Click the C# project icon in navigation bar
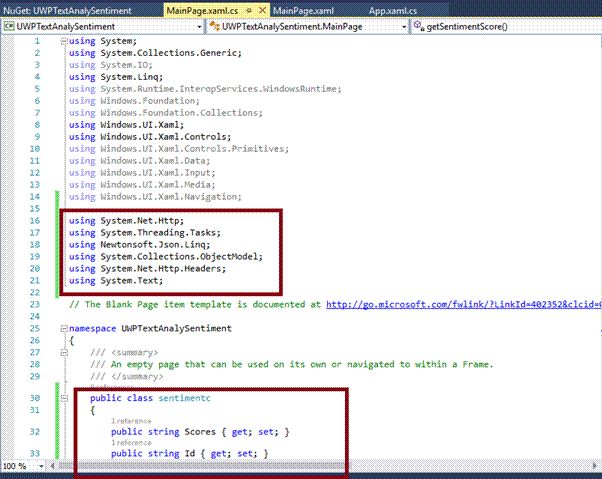The width and height of the screenshot is (602, 479). click(x=9, y=26)
